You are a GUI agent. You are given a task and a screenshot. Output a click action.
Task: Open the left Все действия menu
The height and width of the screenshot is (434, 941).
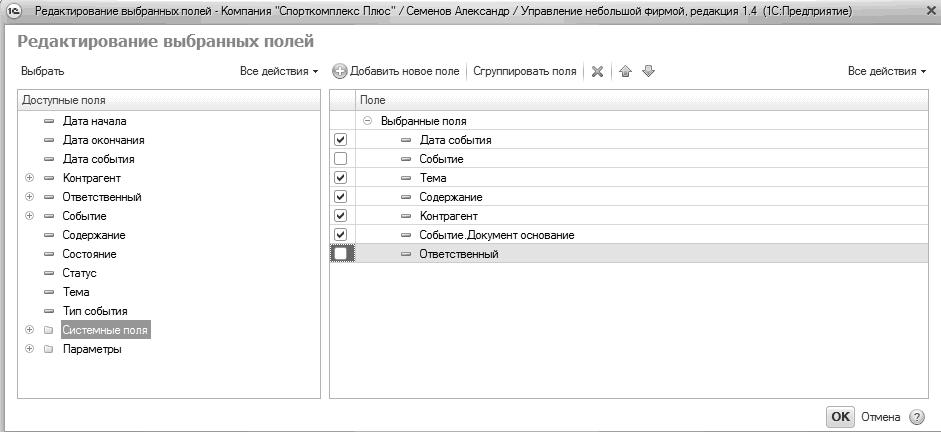[278, 72]
